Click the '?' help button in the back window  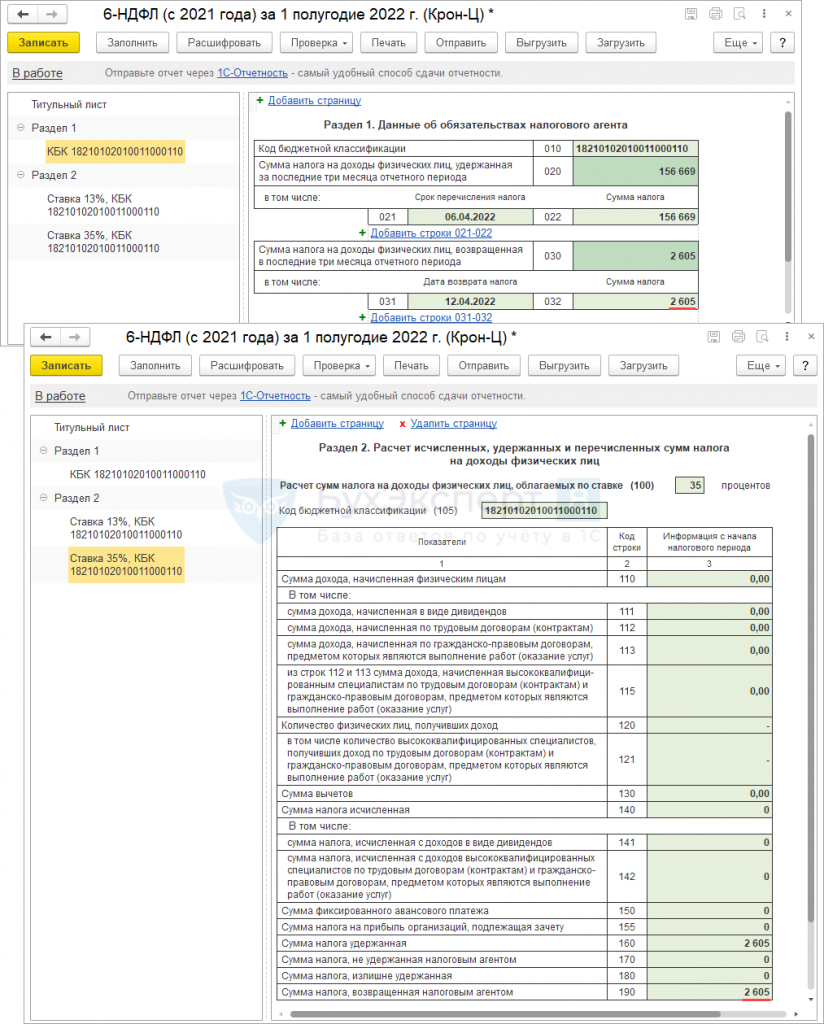(782, 42)
